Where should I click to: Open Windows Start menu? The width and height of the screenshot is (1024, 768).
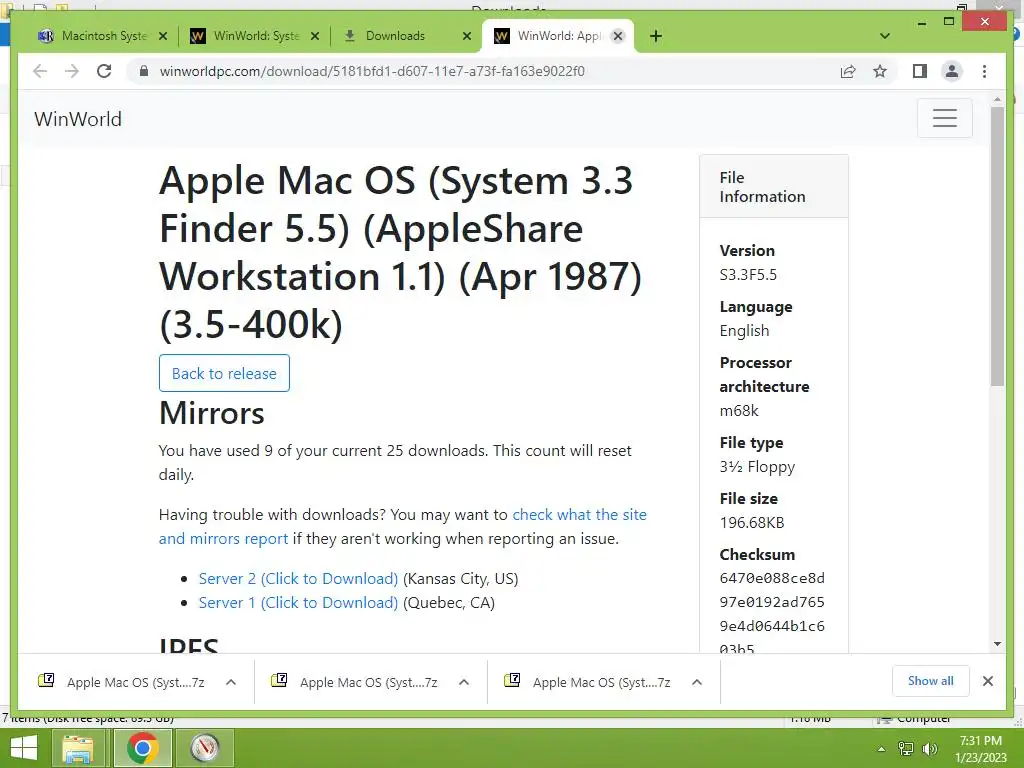(x=24, y=748)
